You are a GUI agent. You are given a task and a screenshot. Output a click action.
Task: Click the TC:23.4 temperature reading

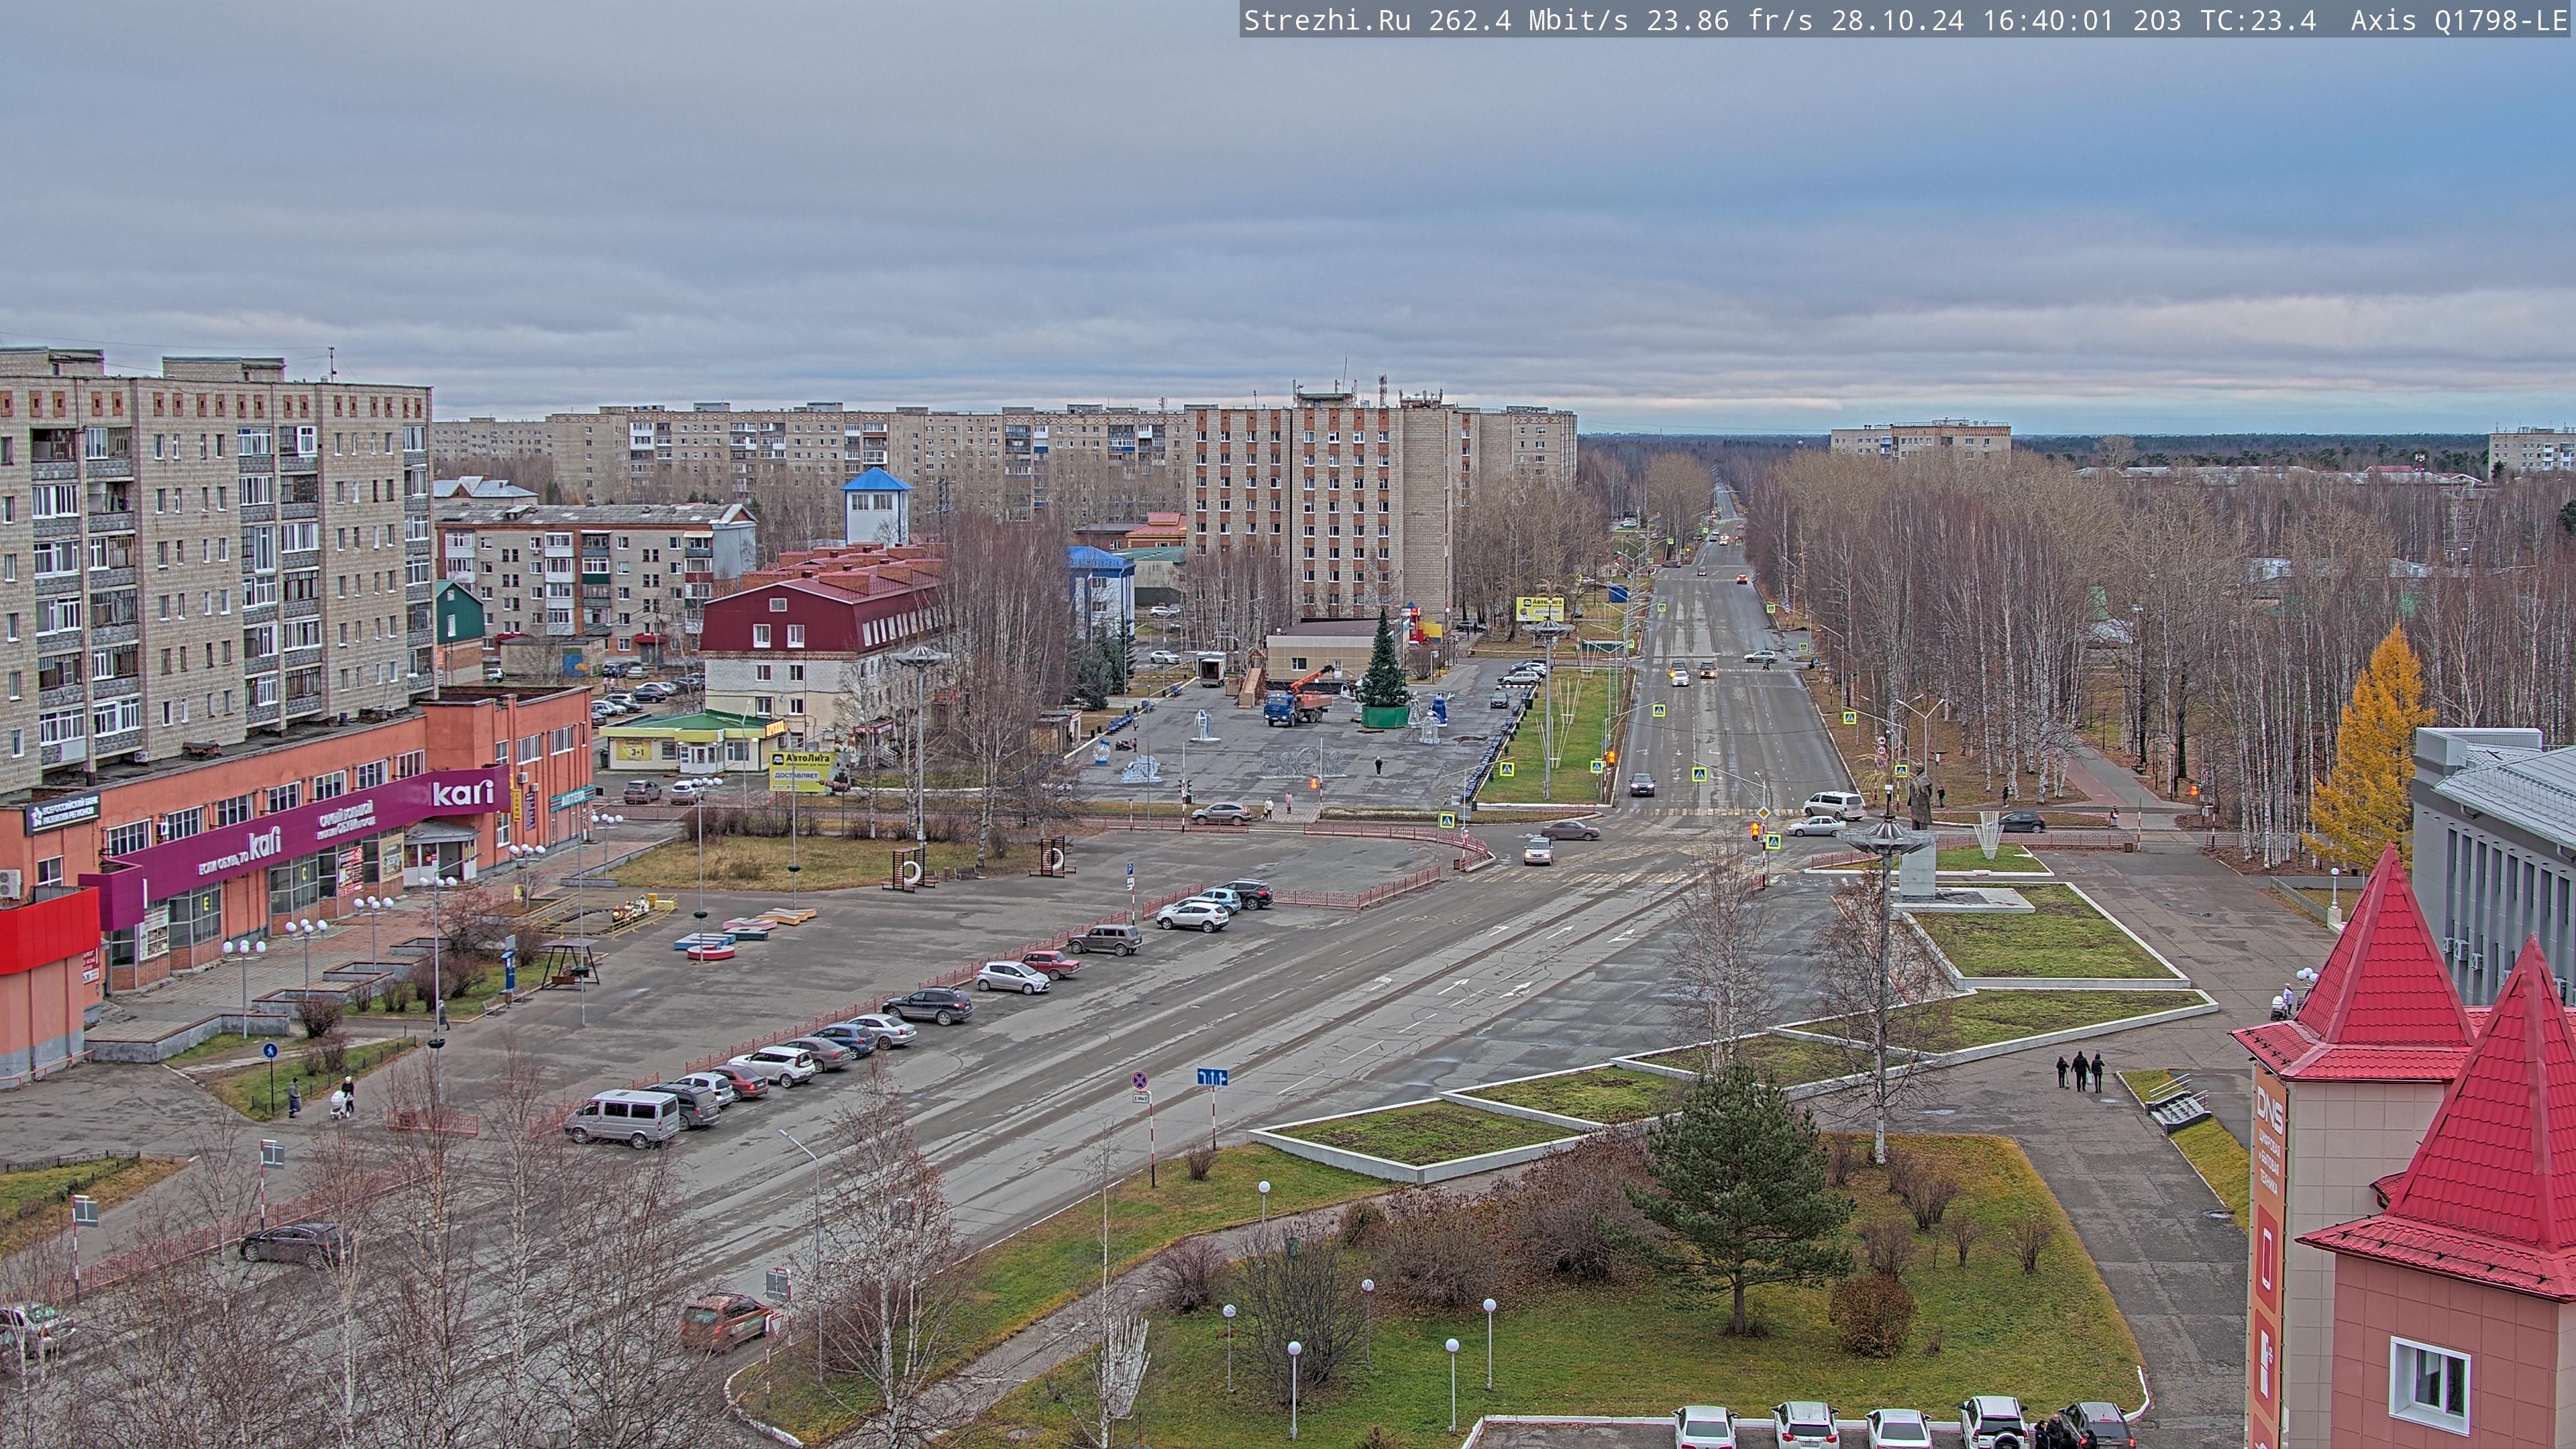2259,20
